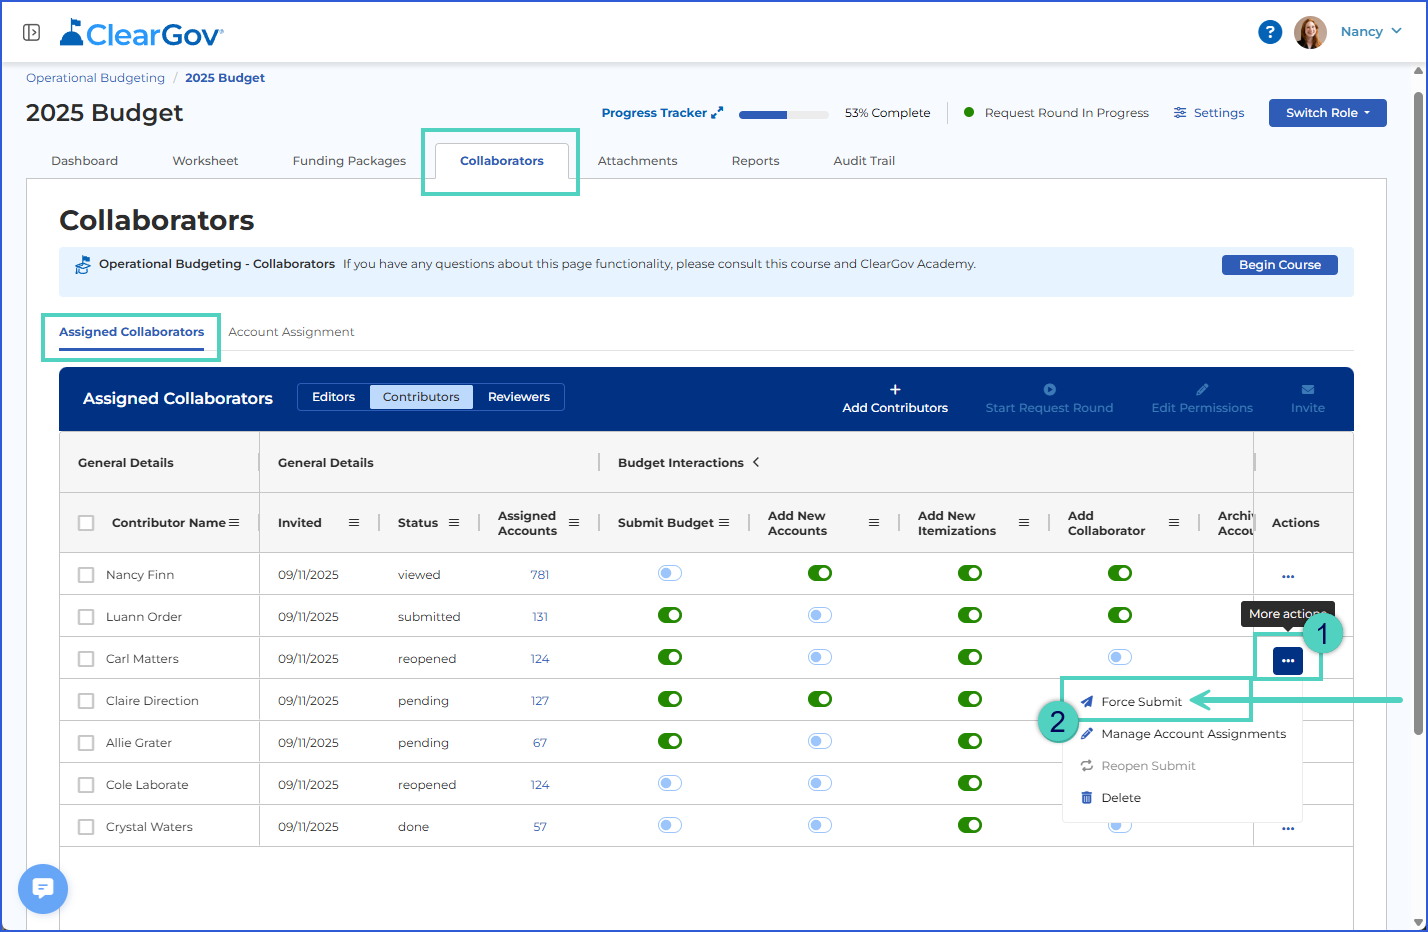Viewport: 1428px width, 932px height.
Task: Click the Invite envelope icon
Action: pos(1308,390)
